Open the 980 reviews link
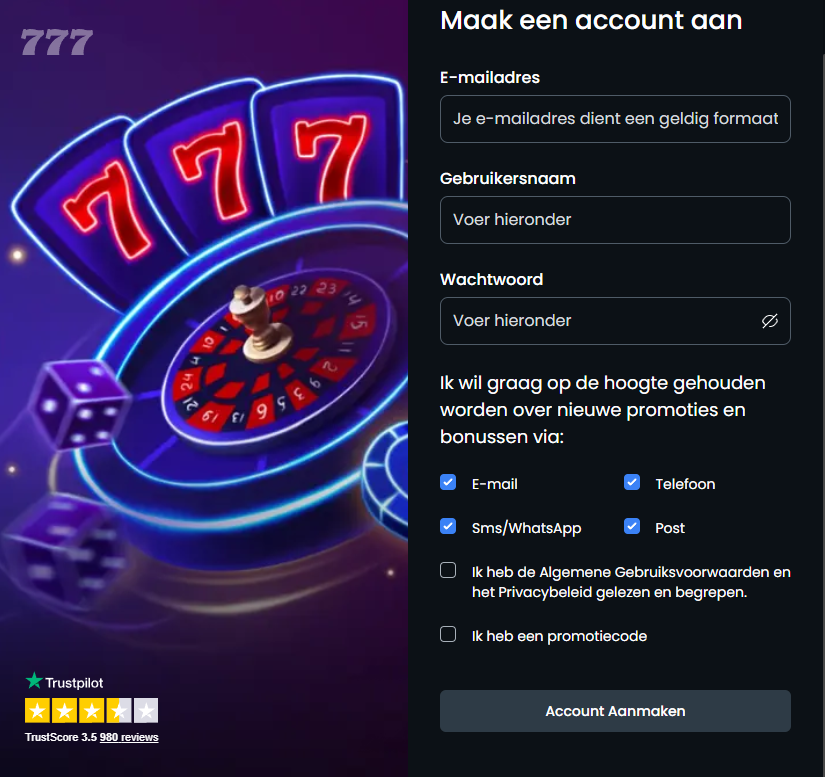The height and width of the screenshot is (777, 825). pos(129,738)
